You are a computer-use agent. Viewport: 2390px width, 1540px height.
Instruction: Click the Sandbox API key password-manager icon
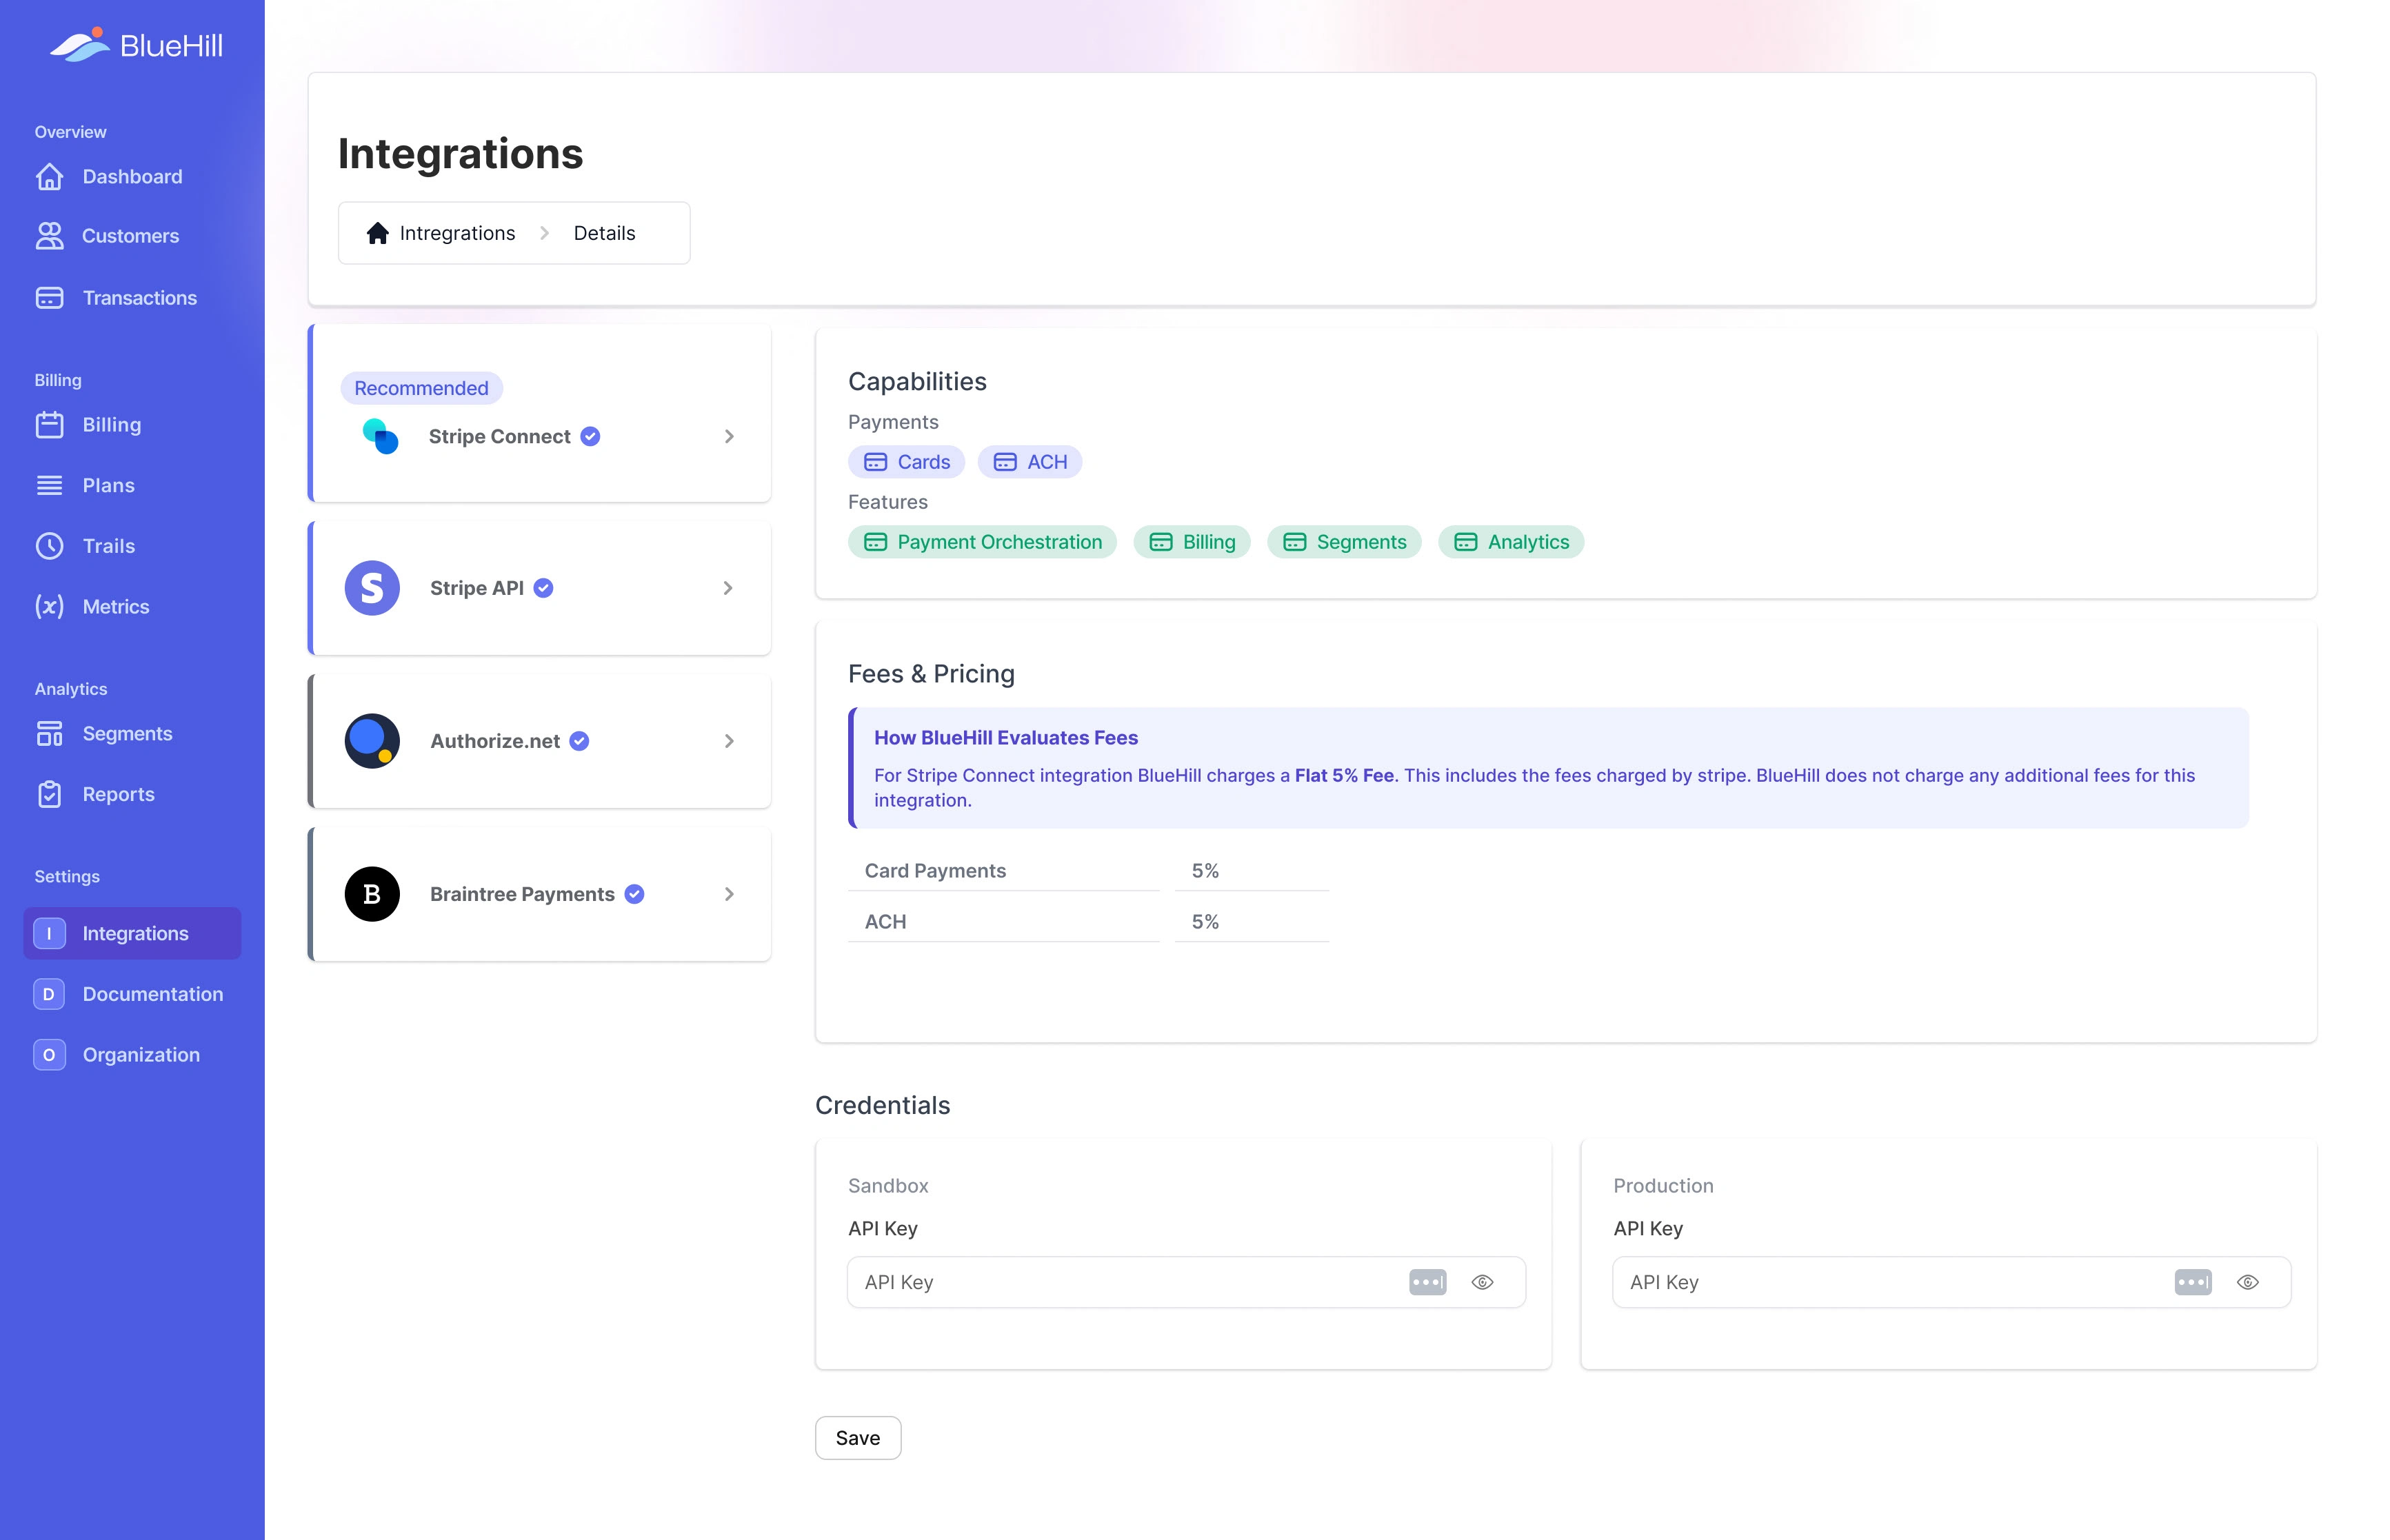[x=1427, y=1282]
